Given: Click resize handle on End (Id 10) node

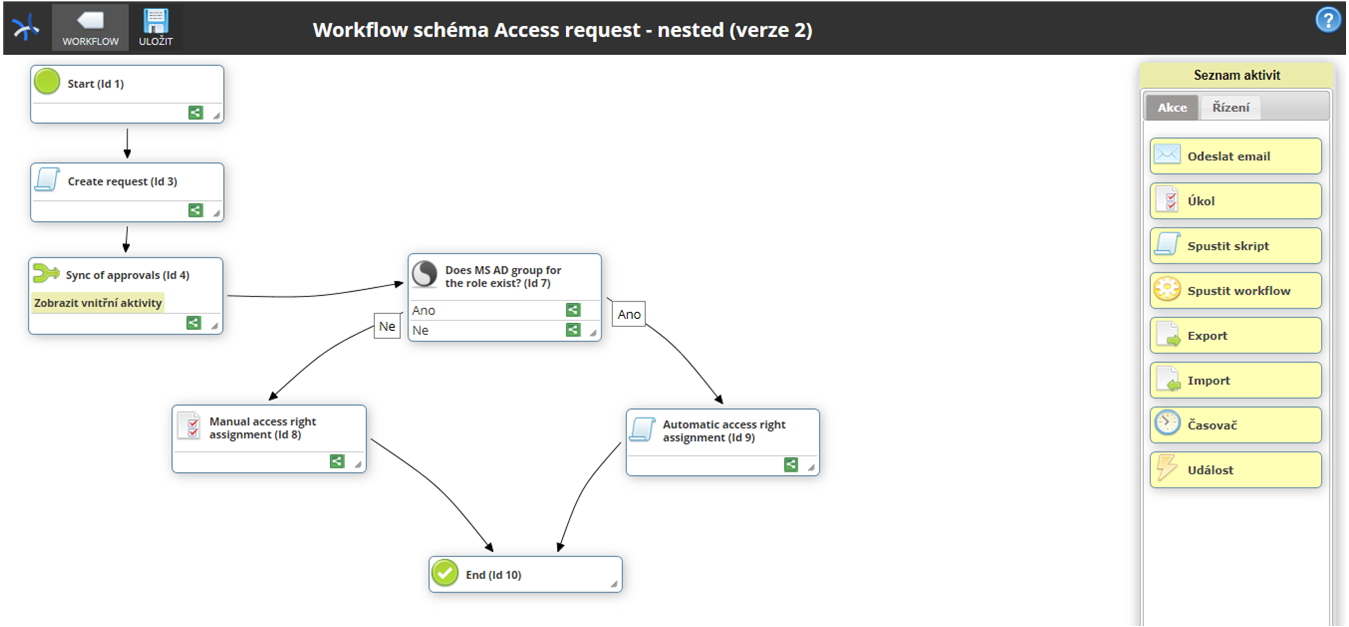Looking at the screenshot, I should click(614, 584).
